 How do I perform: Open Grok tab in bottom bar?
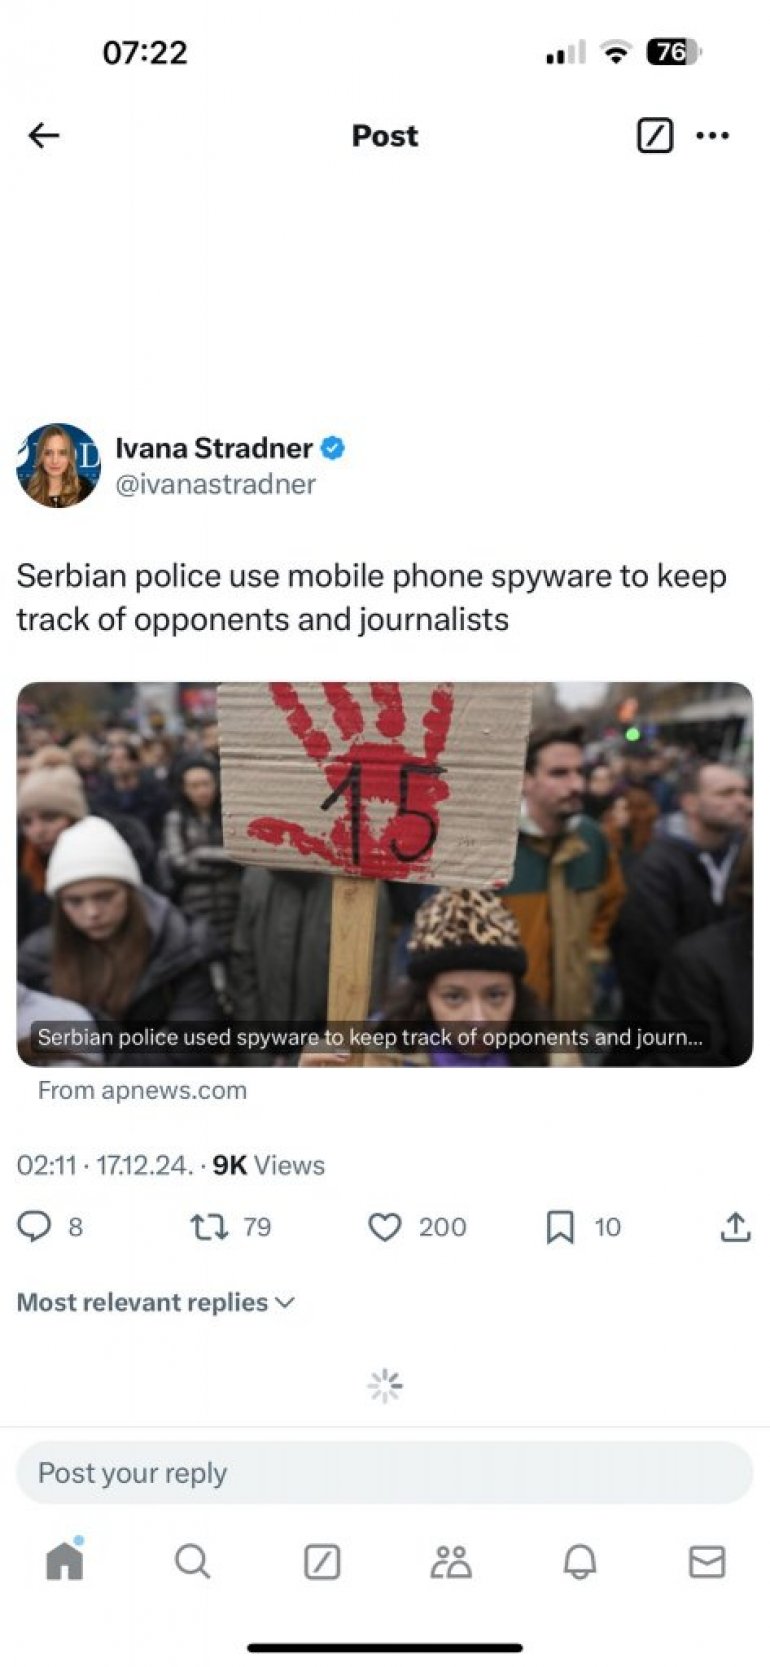tap(322, 1561)
